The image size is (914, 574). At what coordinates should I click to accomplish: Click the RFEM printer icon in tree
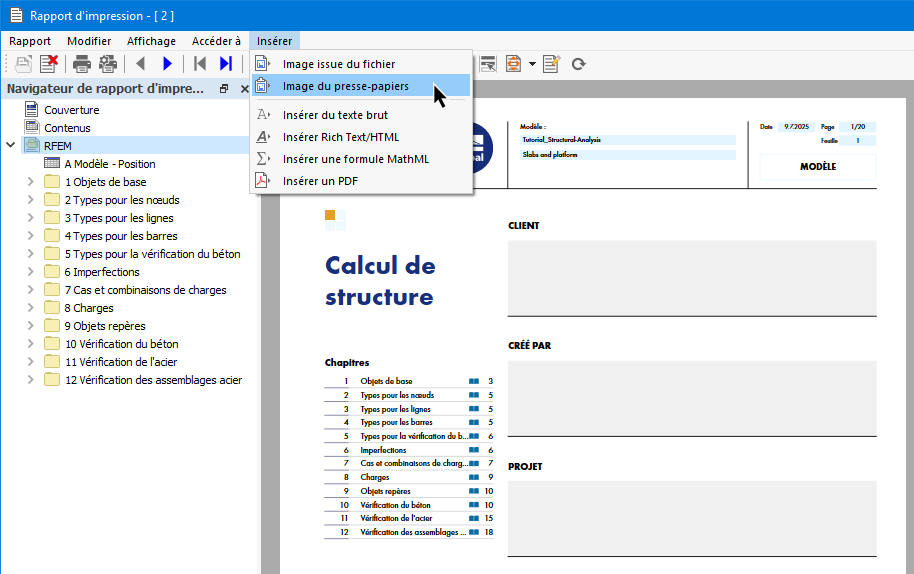pyautogui.click(x=31, y=145)
